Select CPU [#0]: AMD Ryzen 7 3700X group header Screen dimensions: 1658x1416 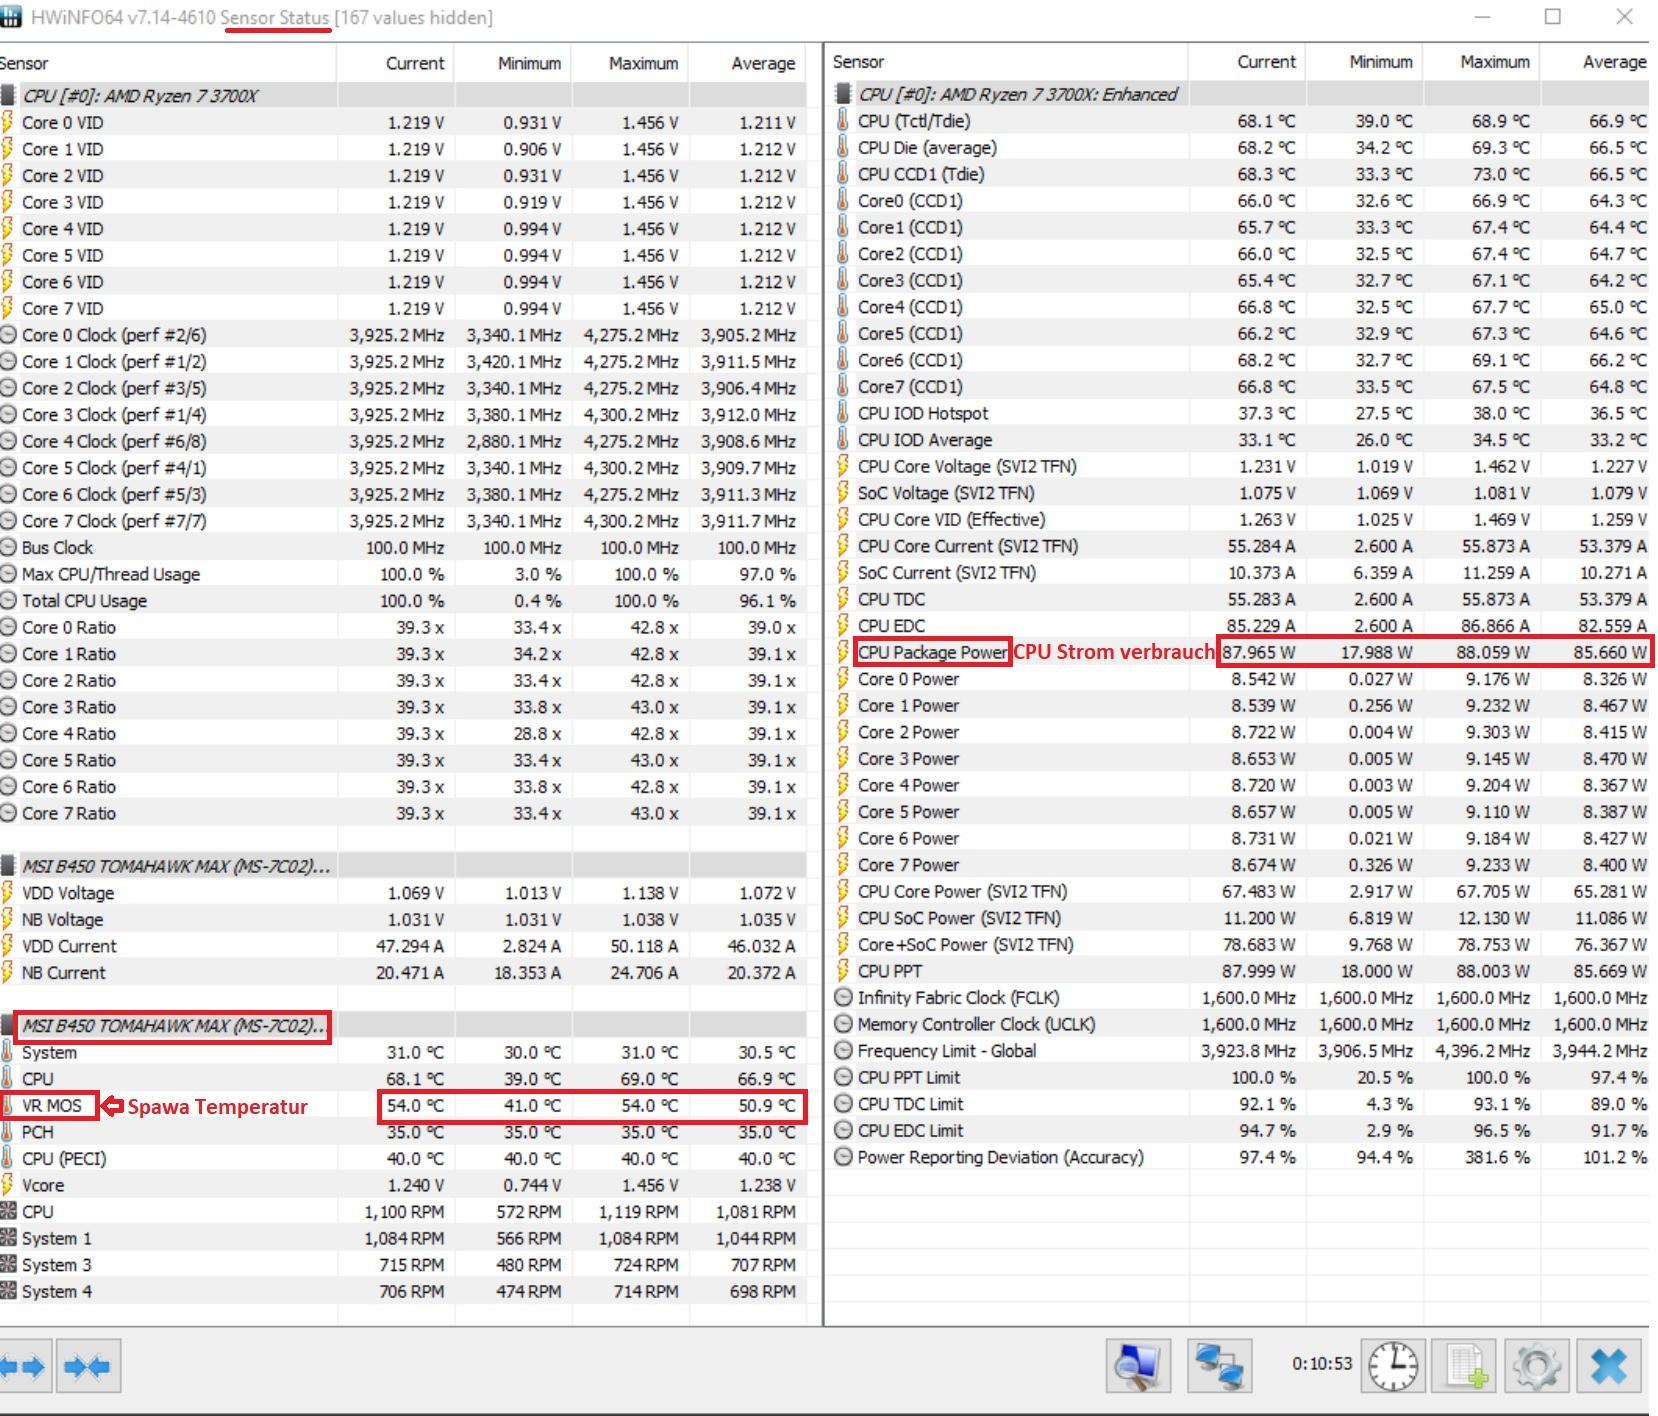(403, 96)
